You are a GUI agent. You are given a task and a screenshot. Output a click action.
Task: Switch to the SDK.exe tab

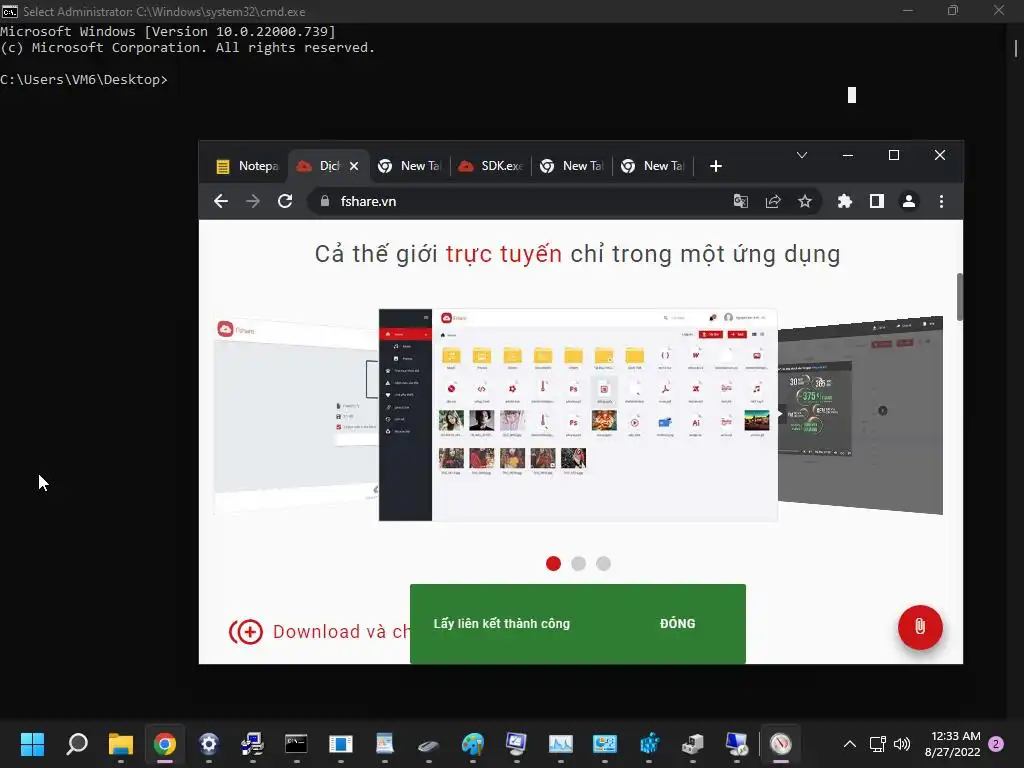tap(490, 166)
